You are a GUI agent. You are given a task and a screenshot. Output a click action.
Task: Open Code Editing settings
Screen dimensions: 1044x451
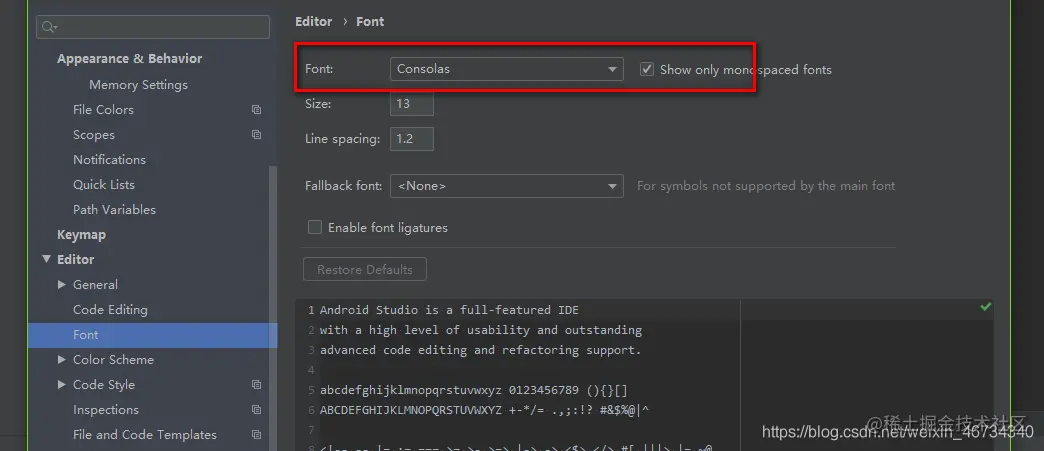tap(111, 310)
